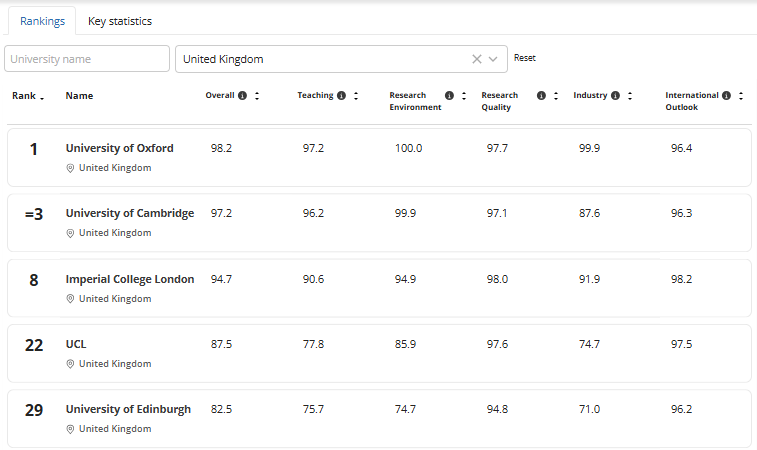Select the Rankings tab
Screen dimensions: 757x450
click(x=42, y=22)
